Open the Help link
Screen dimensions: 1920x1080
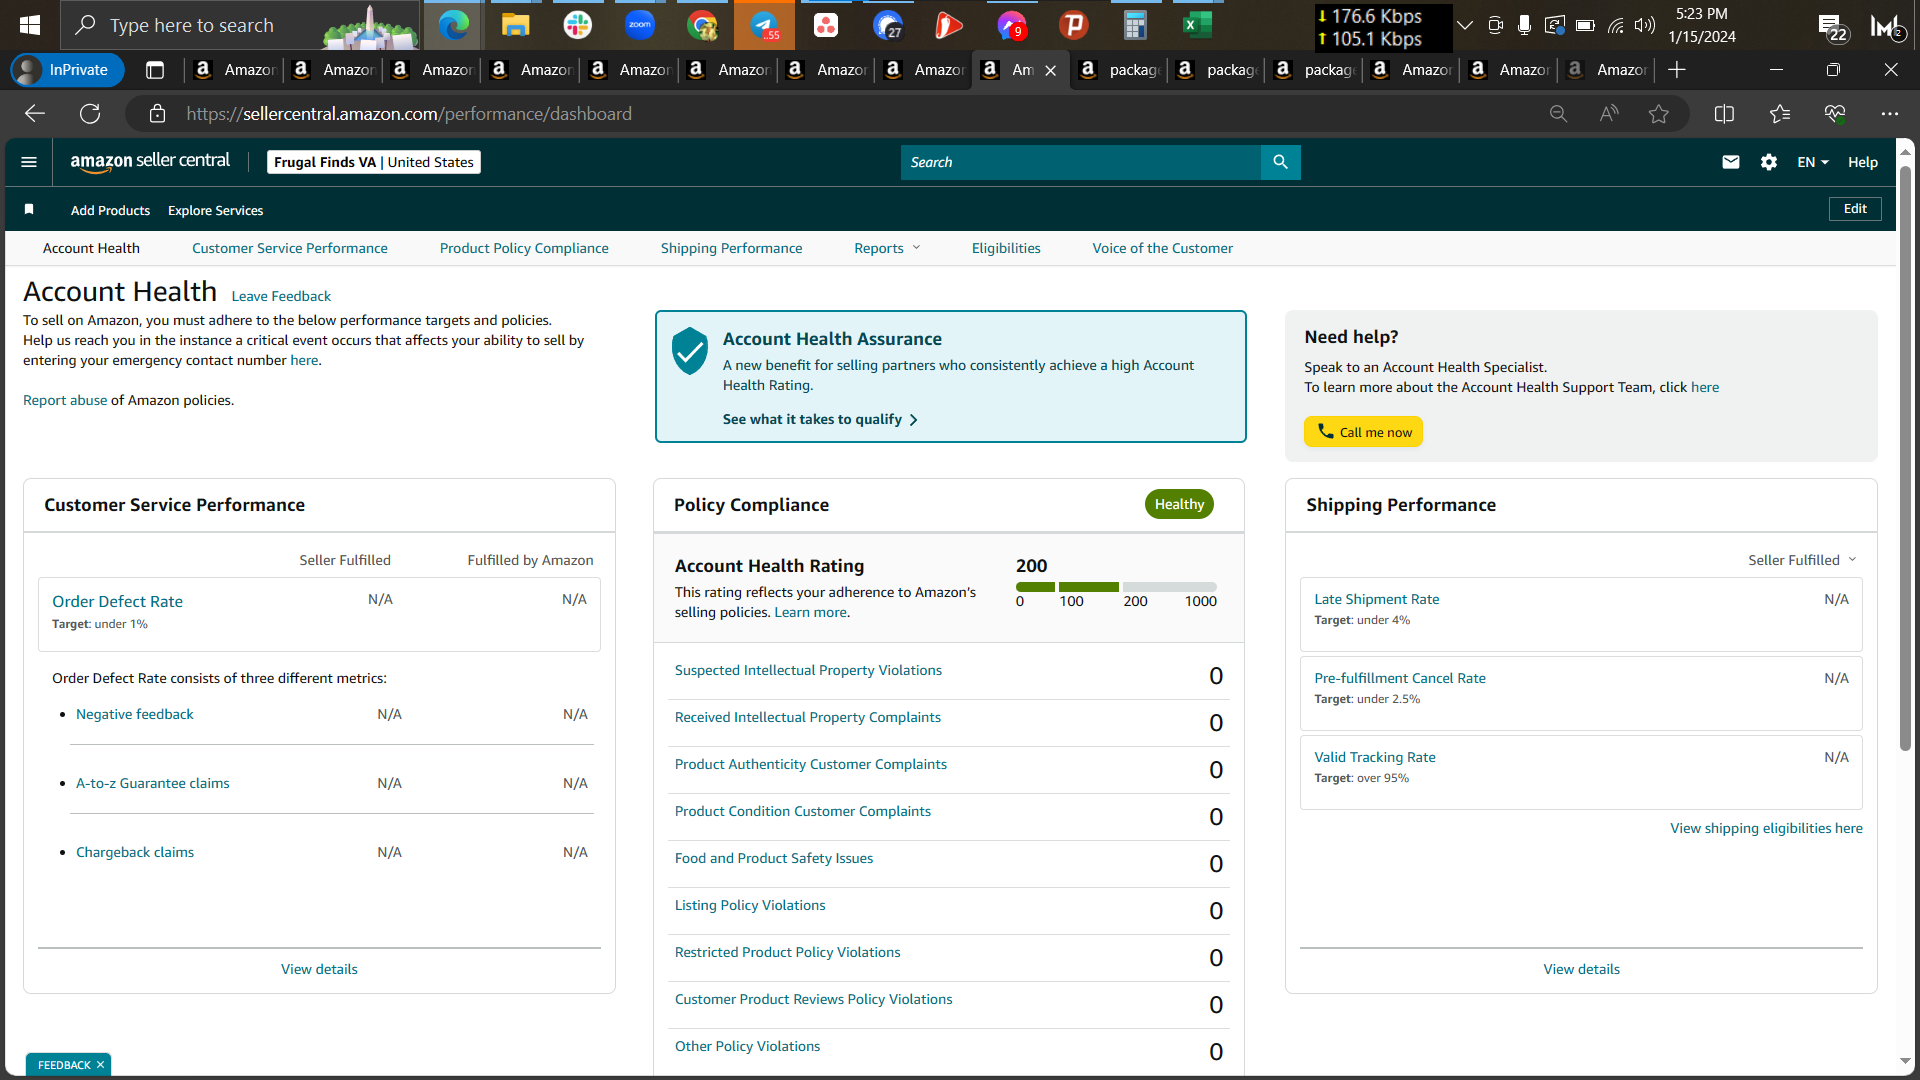(1862, 162)
